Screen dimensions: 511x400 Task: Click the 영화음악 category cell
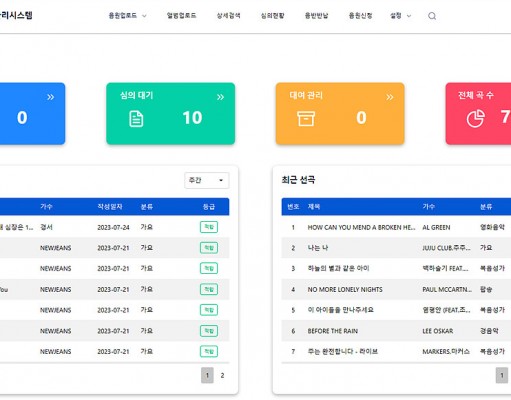tap(492, 227)
